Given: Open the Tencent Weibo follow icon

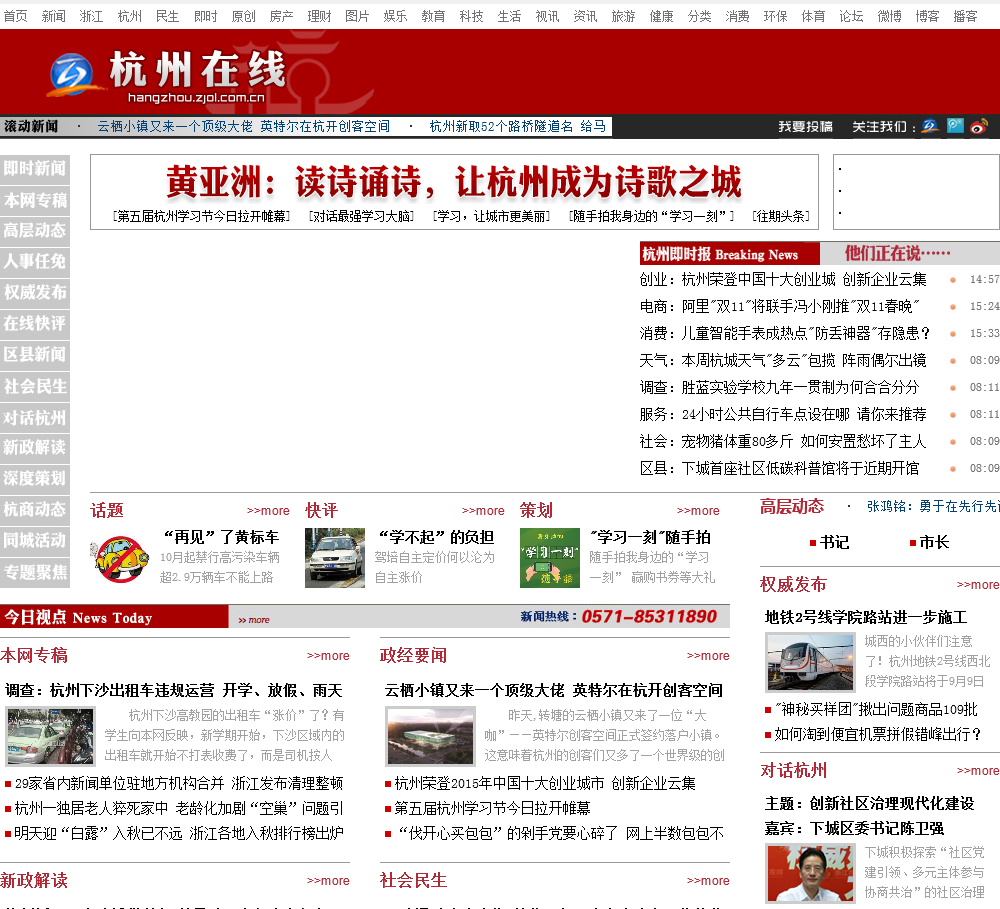Looking at the screenshot, I should pos(955,126).
